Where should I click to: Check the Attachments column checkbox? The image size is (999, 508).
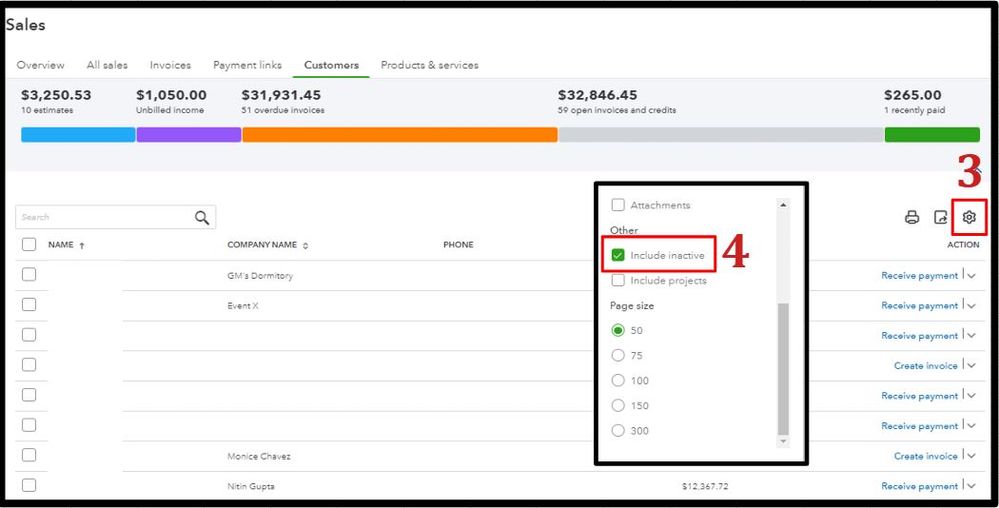617,205
